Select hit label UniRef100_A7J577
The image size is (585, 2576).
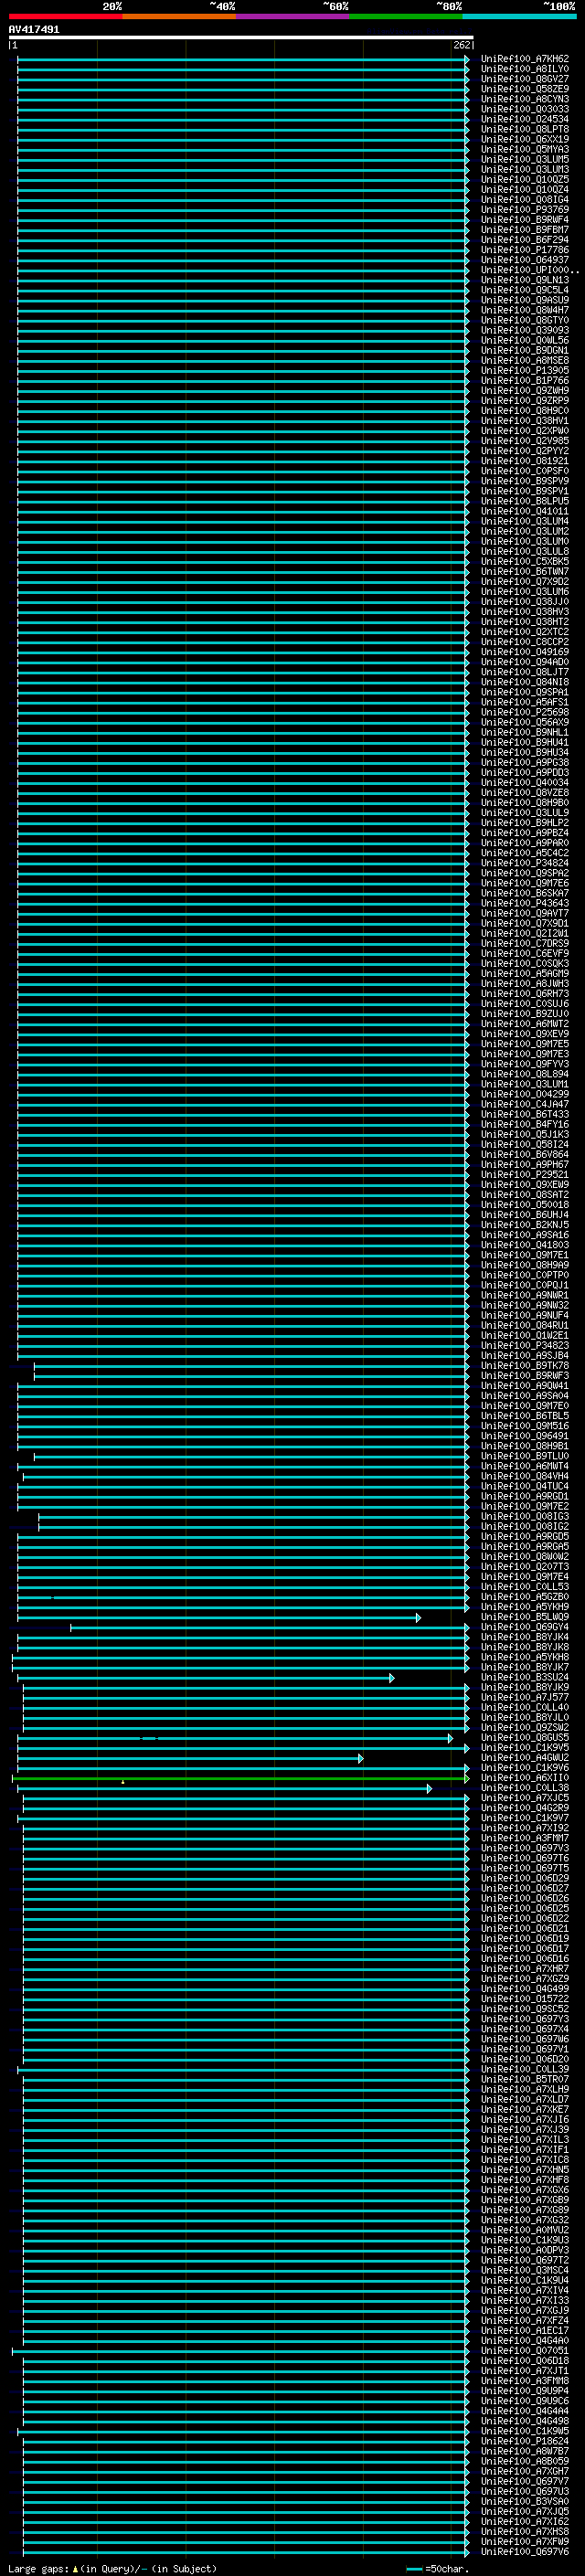click(x=525, y=1697)
